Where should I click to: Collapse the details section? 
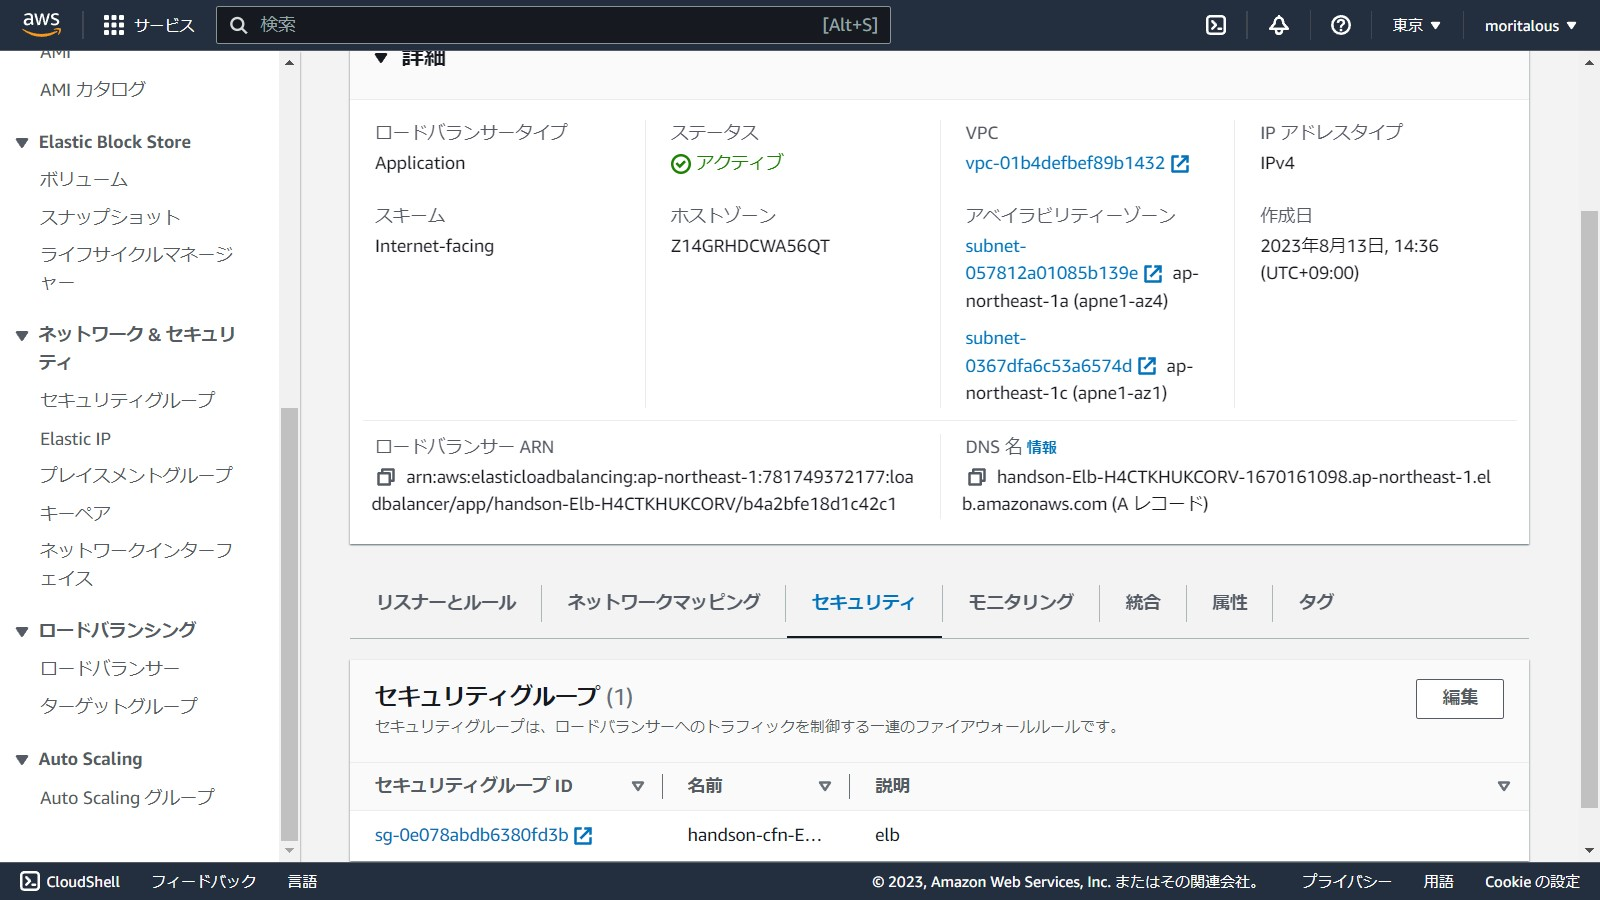381,58
